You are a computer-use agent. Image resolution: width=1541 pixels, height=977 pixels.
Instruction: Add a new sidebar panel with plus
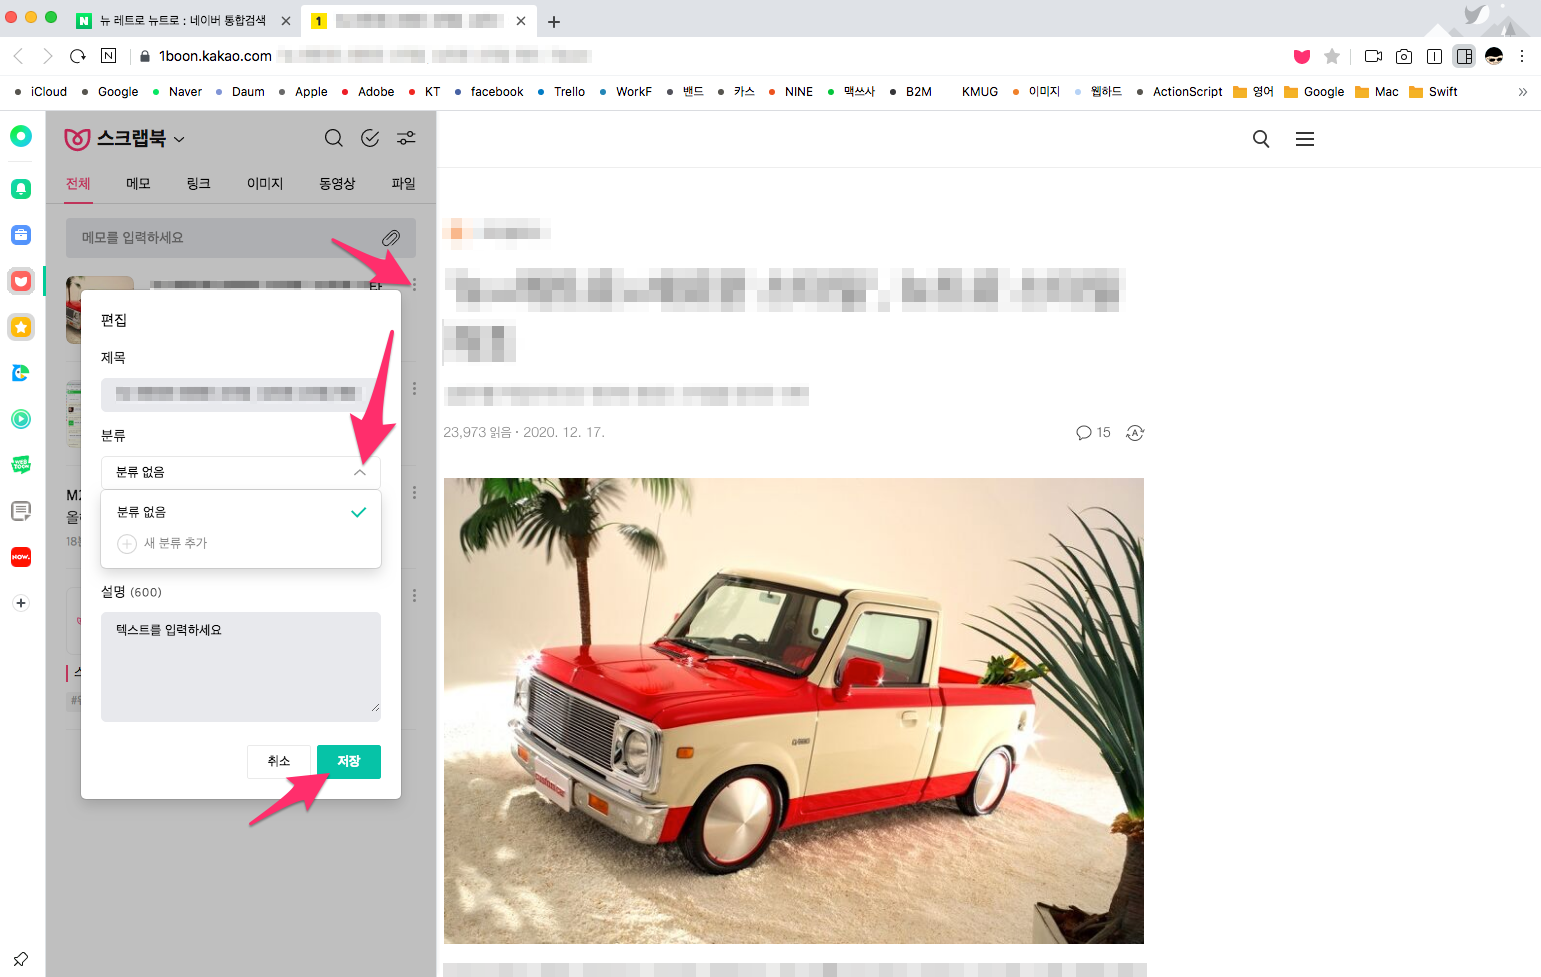pos(21,603)
